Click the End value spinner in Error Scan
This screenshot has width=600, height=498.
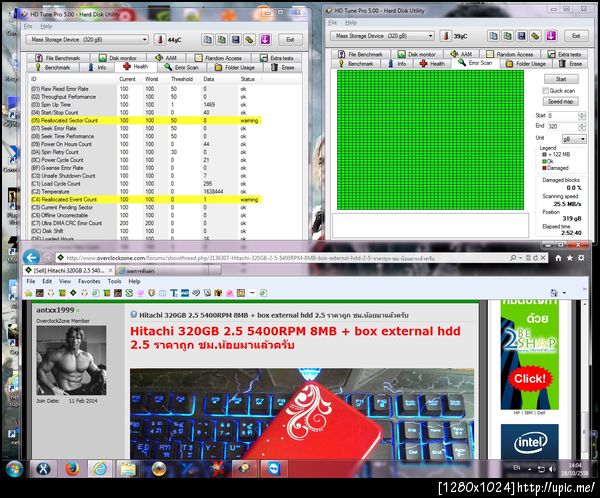tap(582, 126)
